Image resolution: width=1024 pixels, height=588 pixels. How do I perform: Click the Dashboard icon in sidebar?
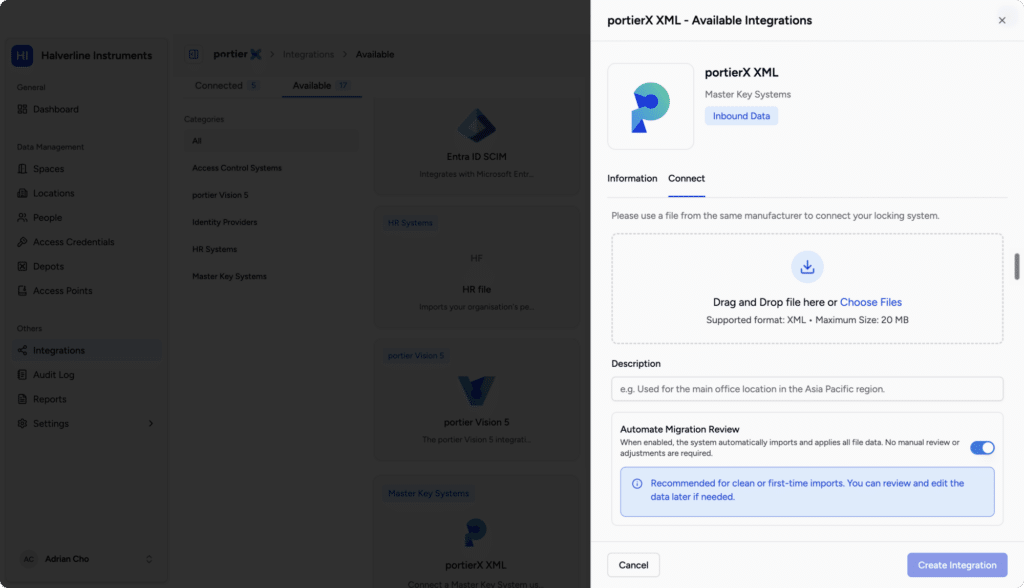pos(22,109)
